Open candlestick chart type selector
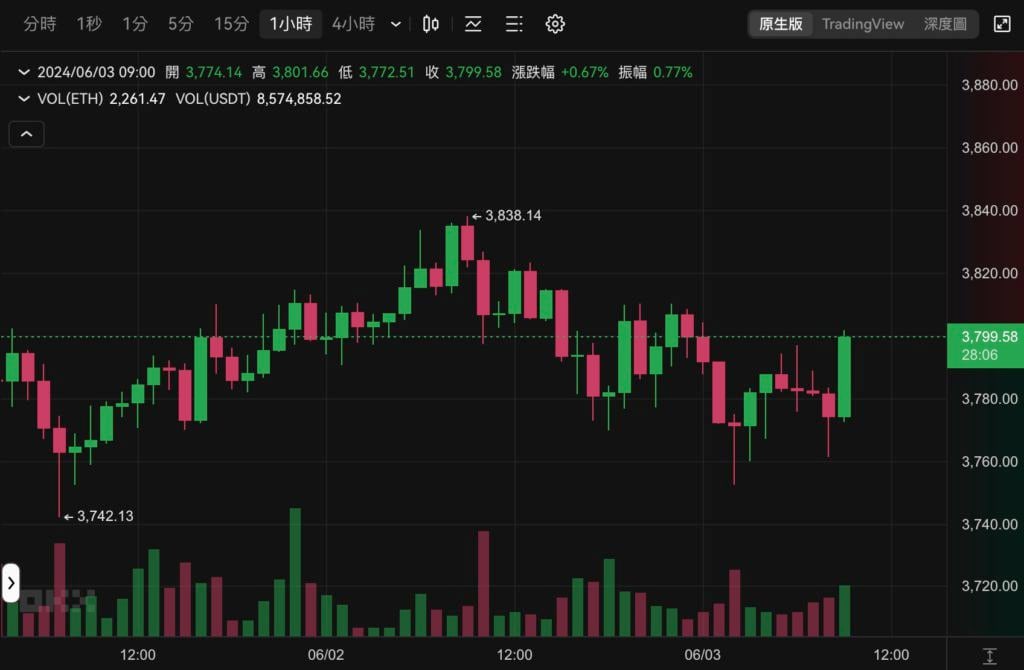The image size is (1024, 670). click(x=430, y=24)
